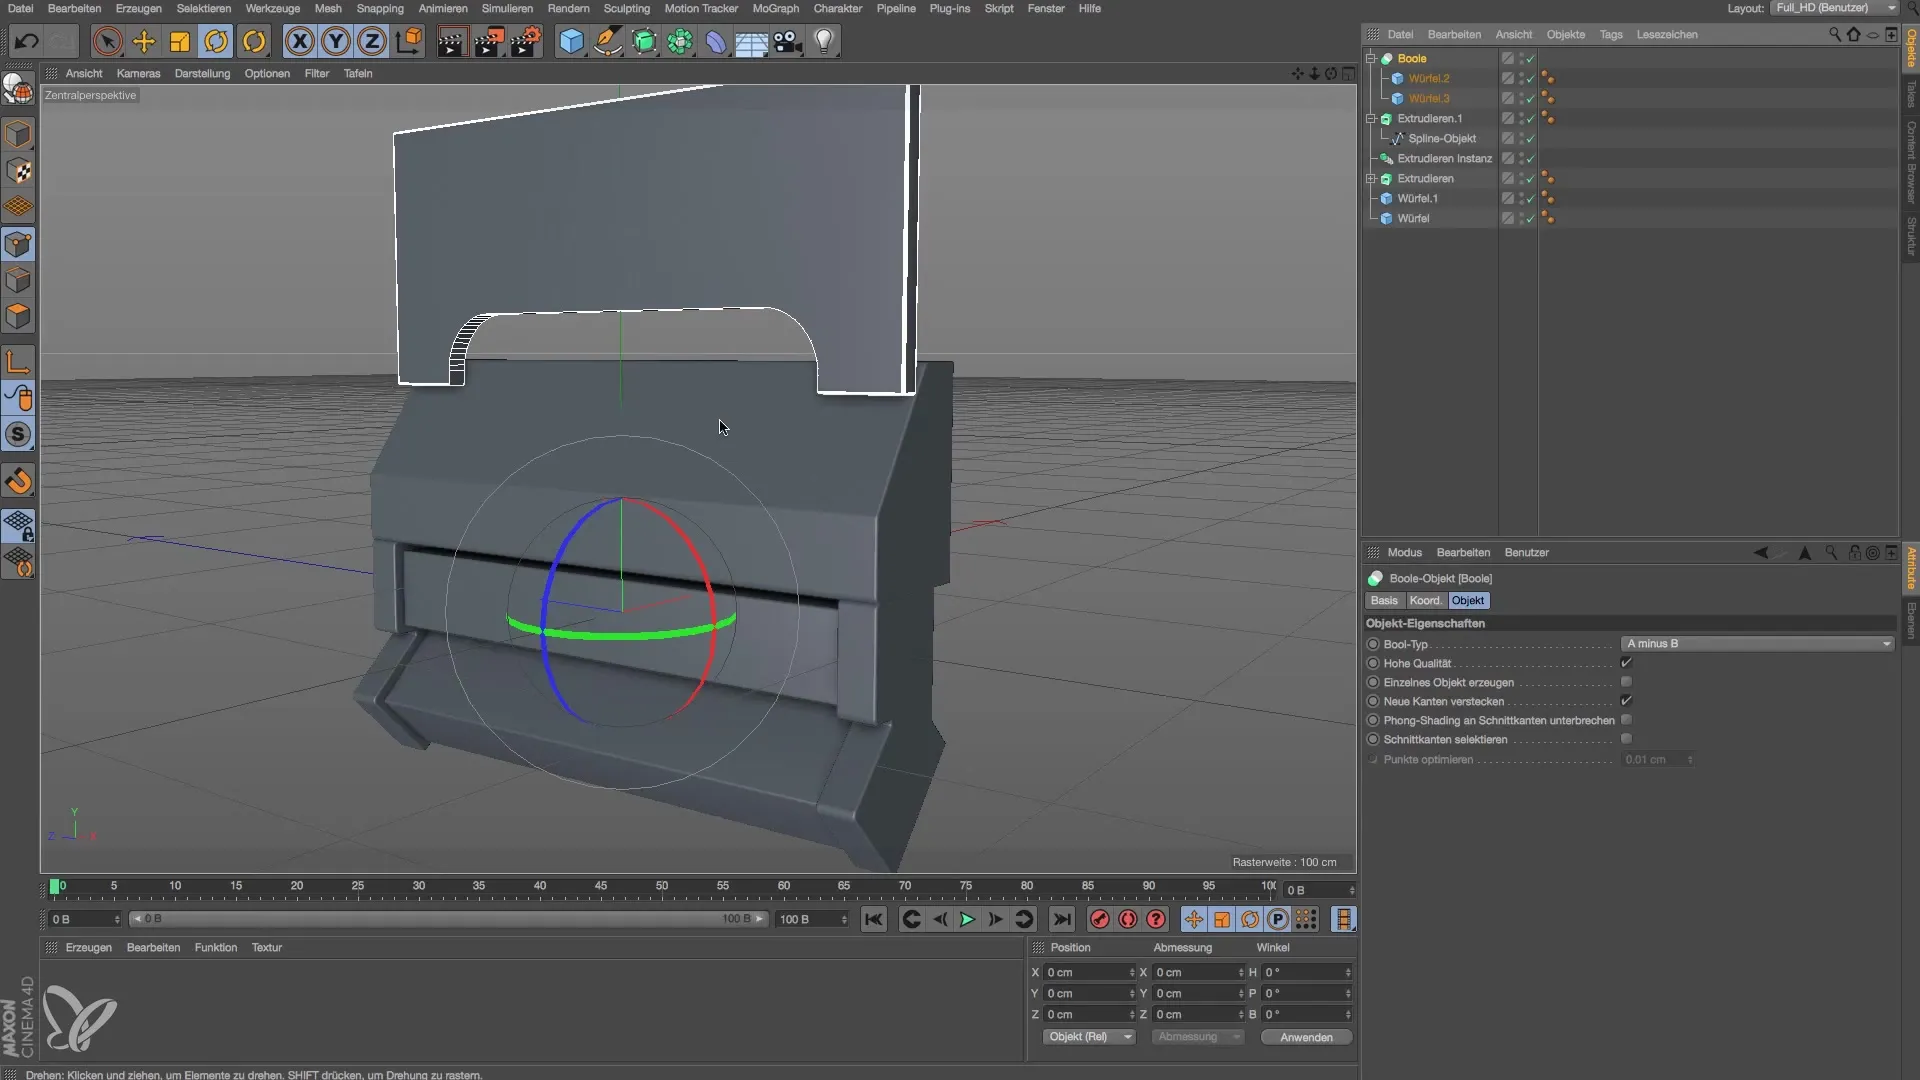Image resolution: width=1920 pixels, height=1080 pixels.
Task: Add a camera object
Action: (x=788, y=41)
